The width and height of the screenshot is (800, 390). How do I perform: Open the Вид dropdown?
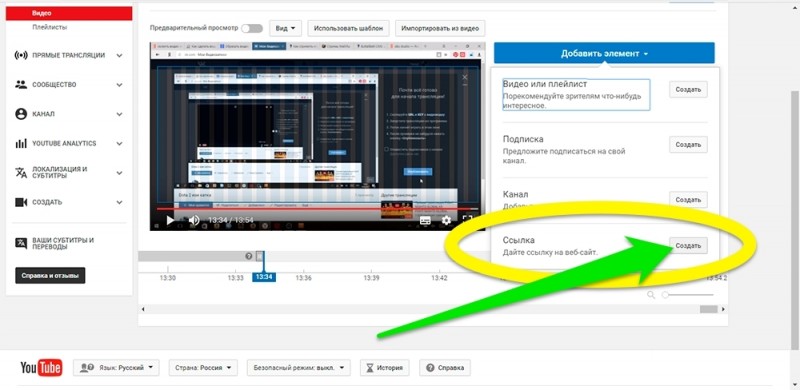coord(286,28)
